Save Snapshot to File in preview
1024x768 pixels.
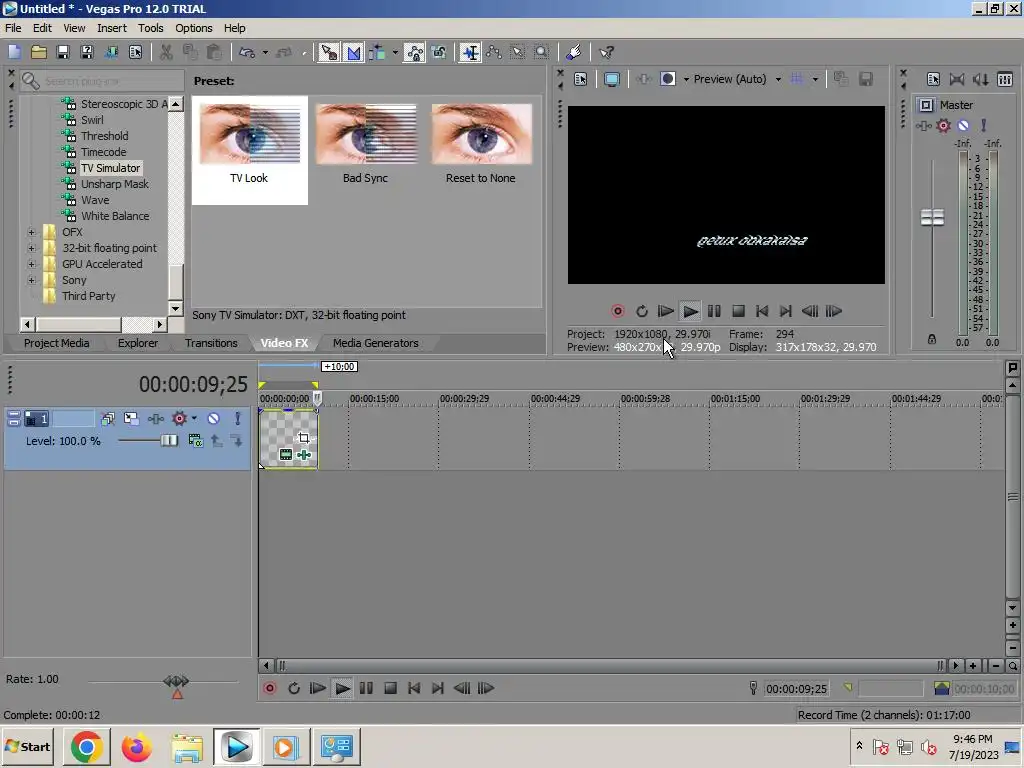point(866,79)
